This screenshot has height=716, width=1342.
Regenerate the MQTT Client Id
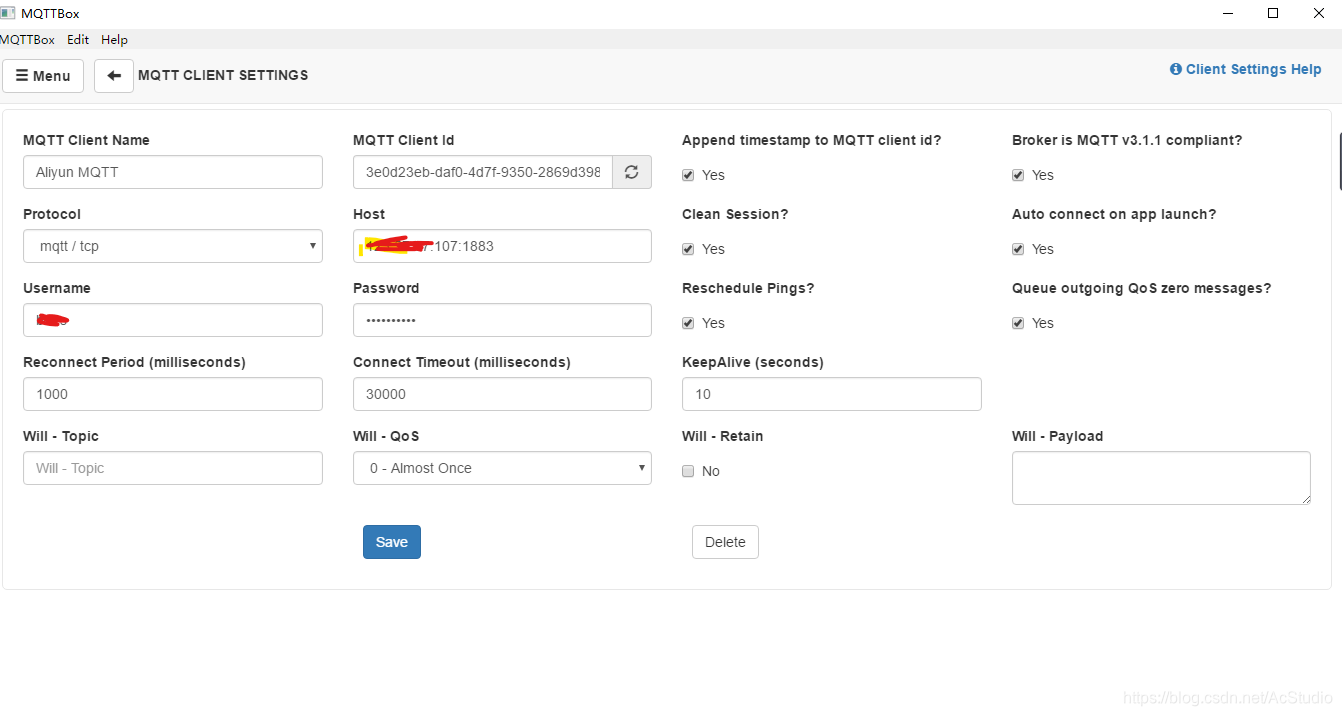point(631,172)
